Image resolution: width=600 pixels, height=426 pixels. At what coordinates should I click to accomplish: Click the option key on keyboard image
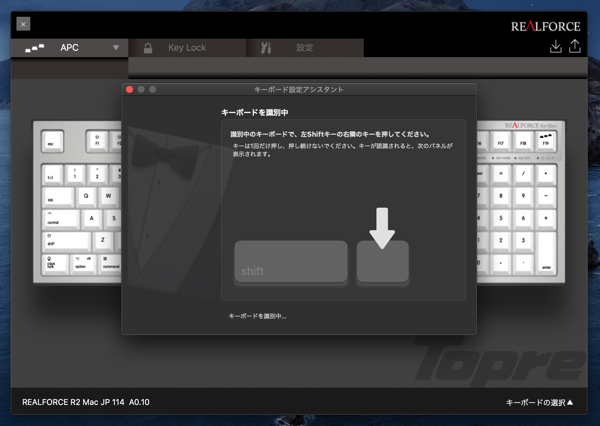coord(83,264)
